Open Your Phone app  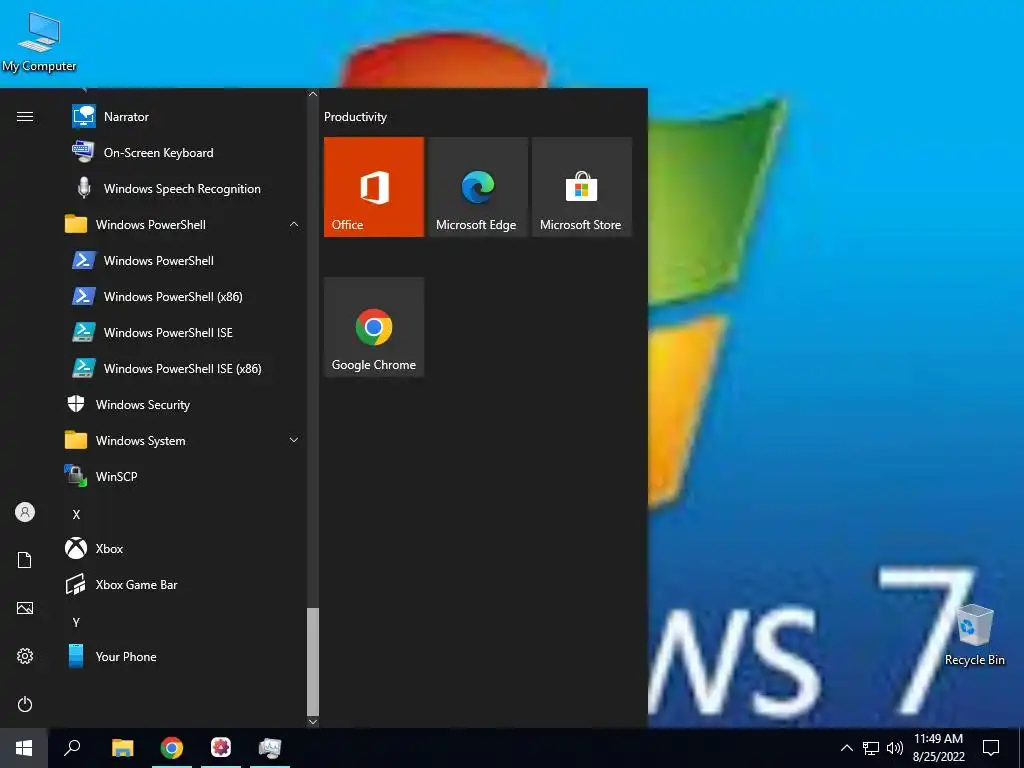point(183,656)
